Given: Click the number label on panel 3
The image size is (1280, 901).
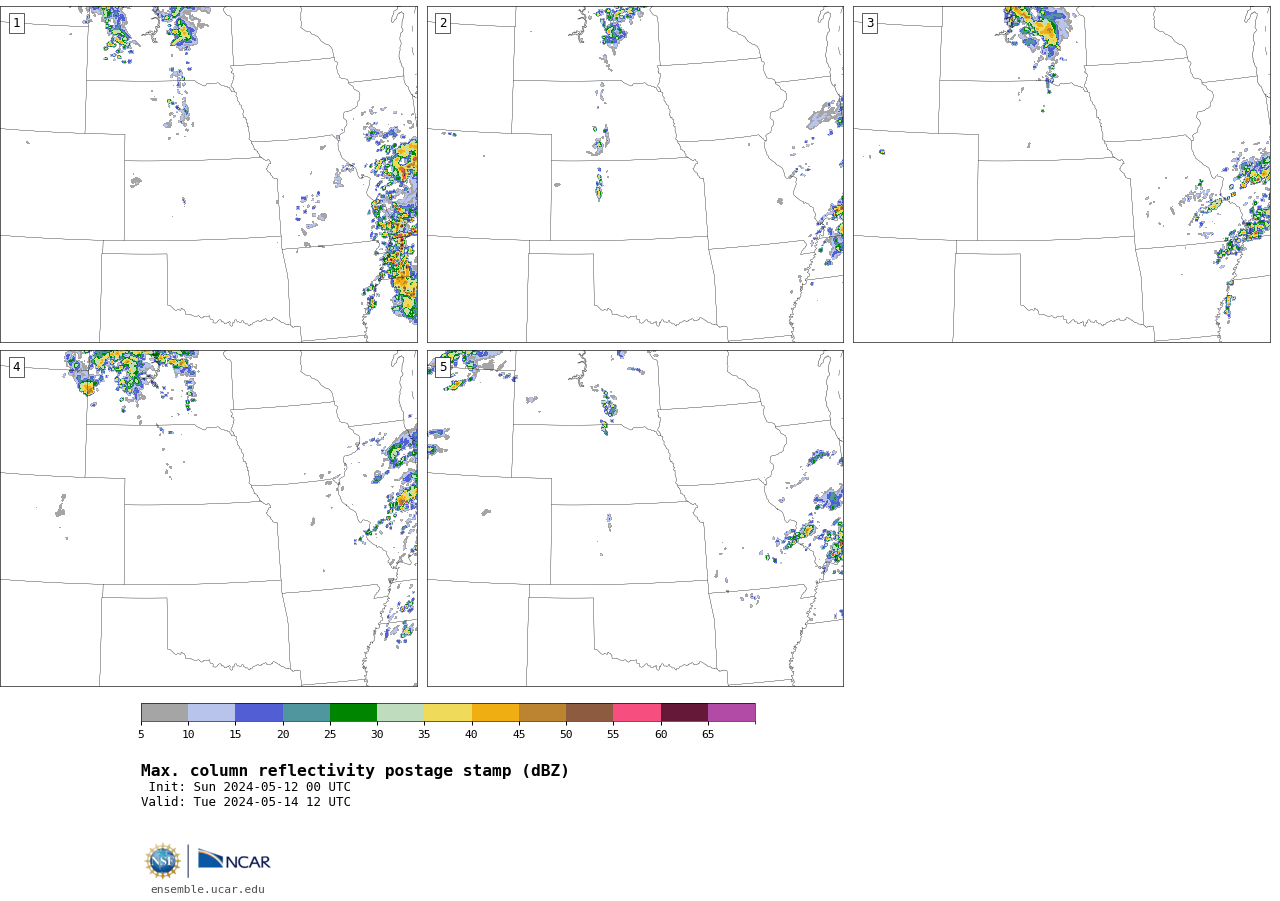Looking at the screenshot, I should [x=869, y=23].
